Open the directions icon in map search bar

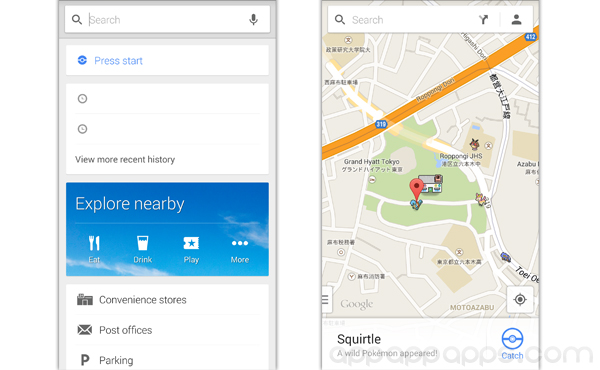coord(484,20)
